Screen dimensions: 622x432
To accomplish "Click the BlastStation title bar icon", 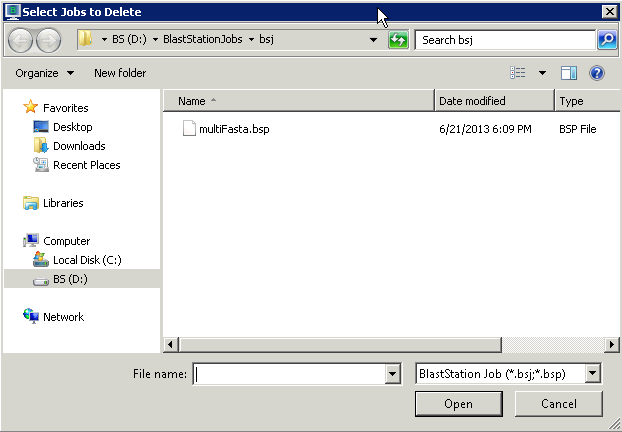I will pyautogui.click(x=12, y=12).
